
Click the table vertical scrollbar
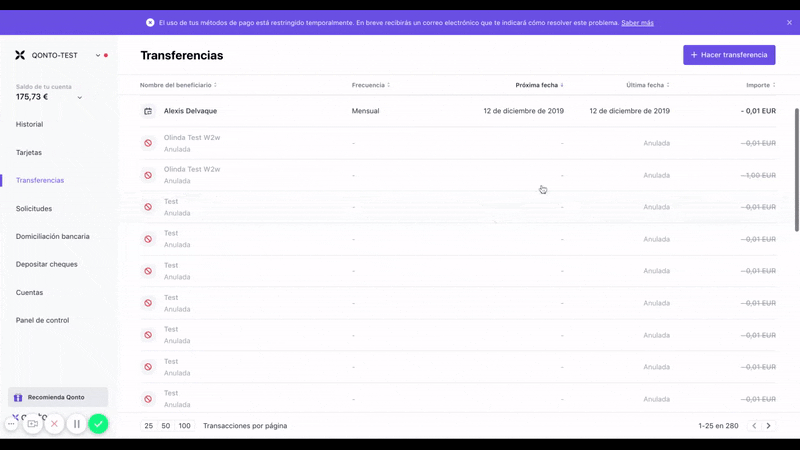(796, 170)
